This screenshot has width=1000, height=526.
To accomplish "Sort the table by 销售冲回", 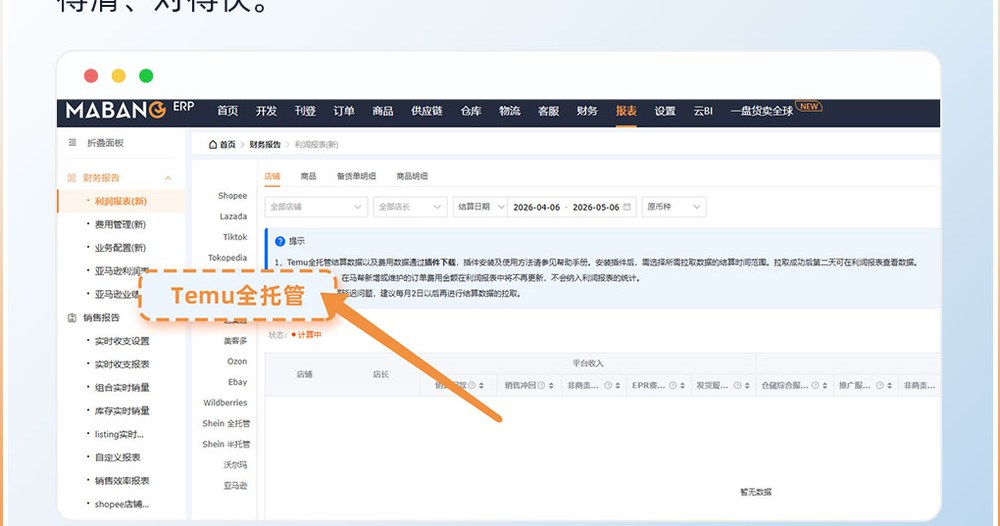I will coord(552,386).
